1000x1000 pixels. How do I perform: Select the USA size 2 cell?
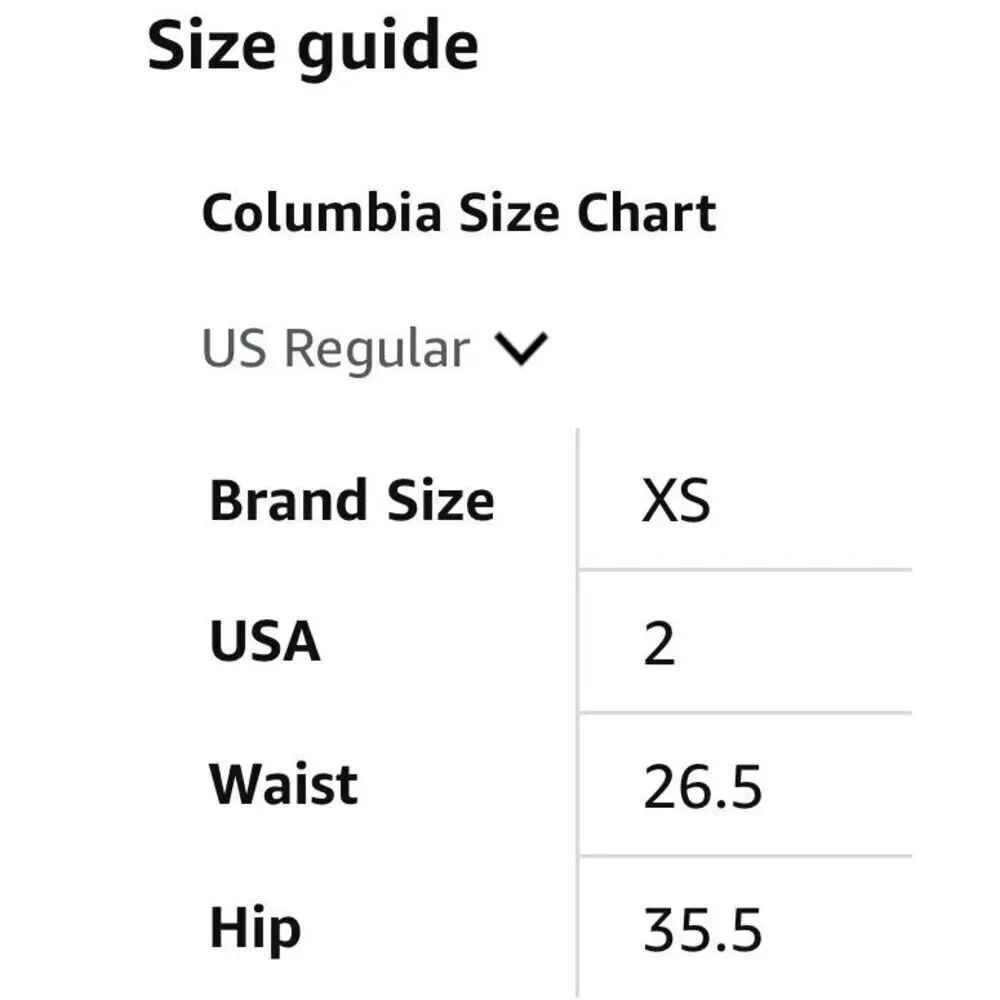(x=659, y=643)
